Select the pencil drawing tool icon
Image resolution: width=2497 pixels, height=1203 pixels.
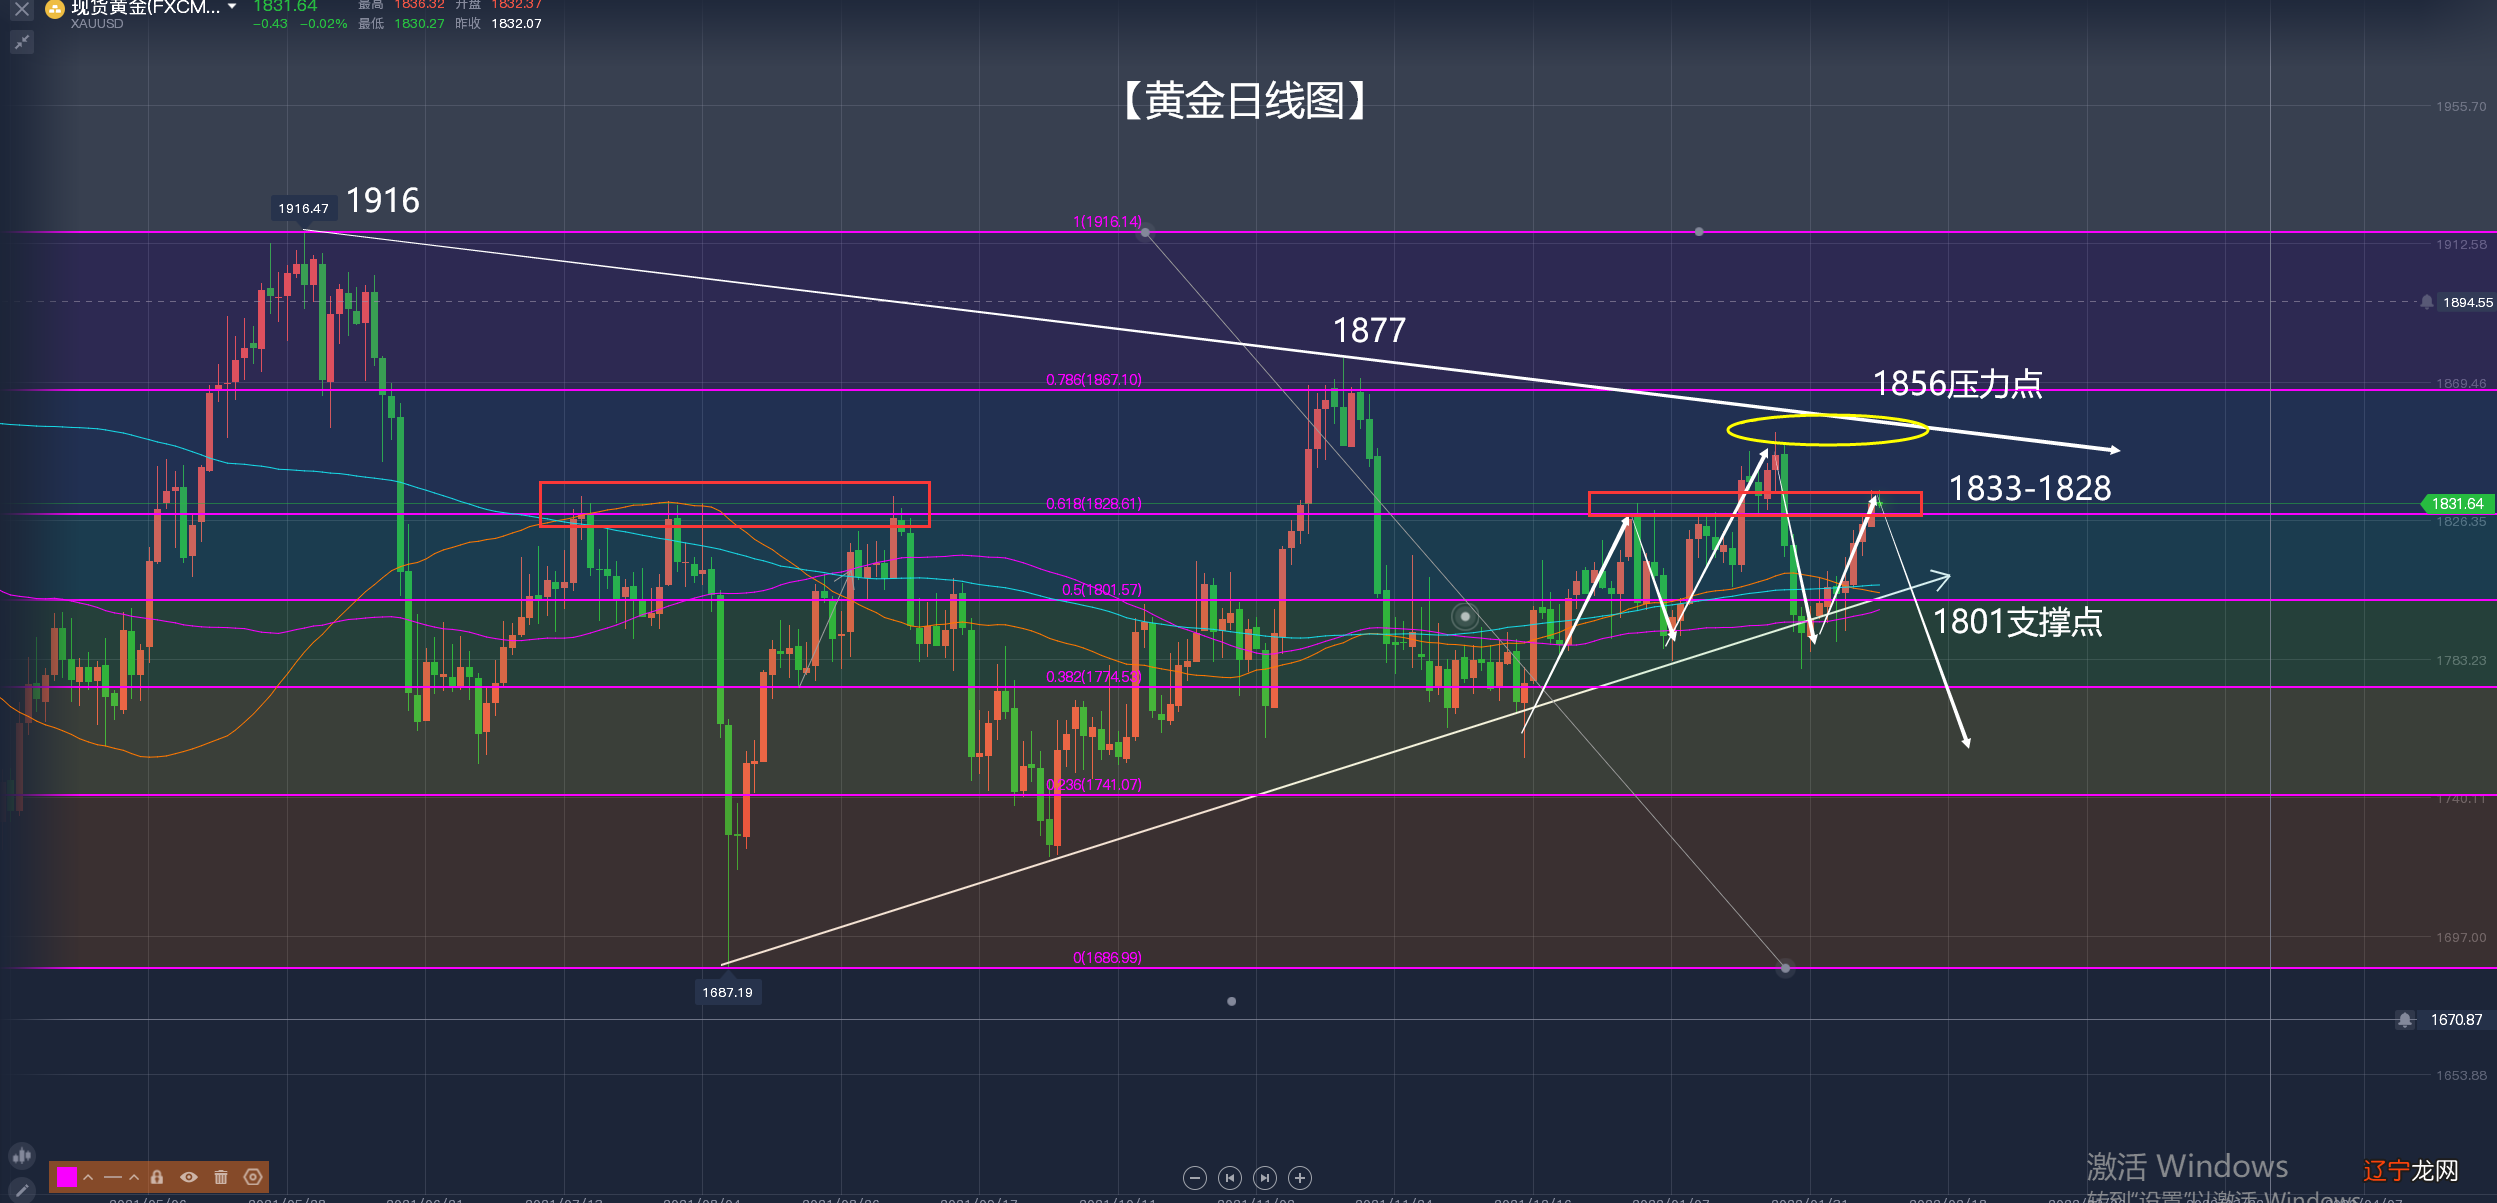click(22, 1190)
